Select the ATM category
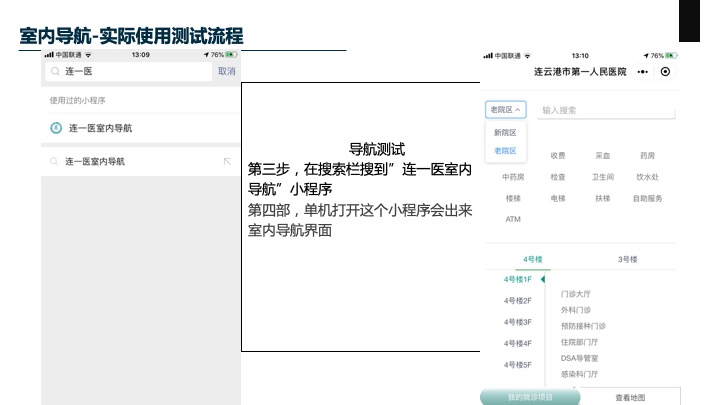Screen dimensions: 720x405 click(513, 219)
